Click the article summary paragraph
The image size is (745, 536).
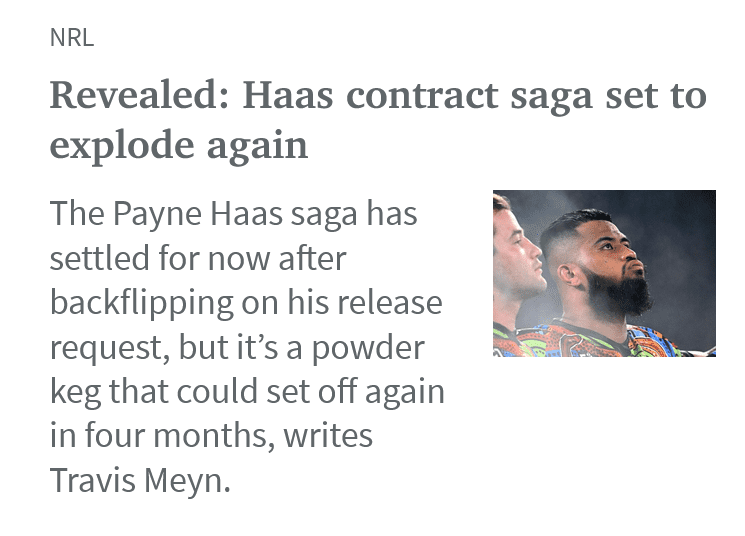click(x=247, y=346)
